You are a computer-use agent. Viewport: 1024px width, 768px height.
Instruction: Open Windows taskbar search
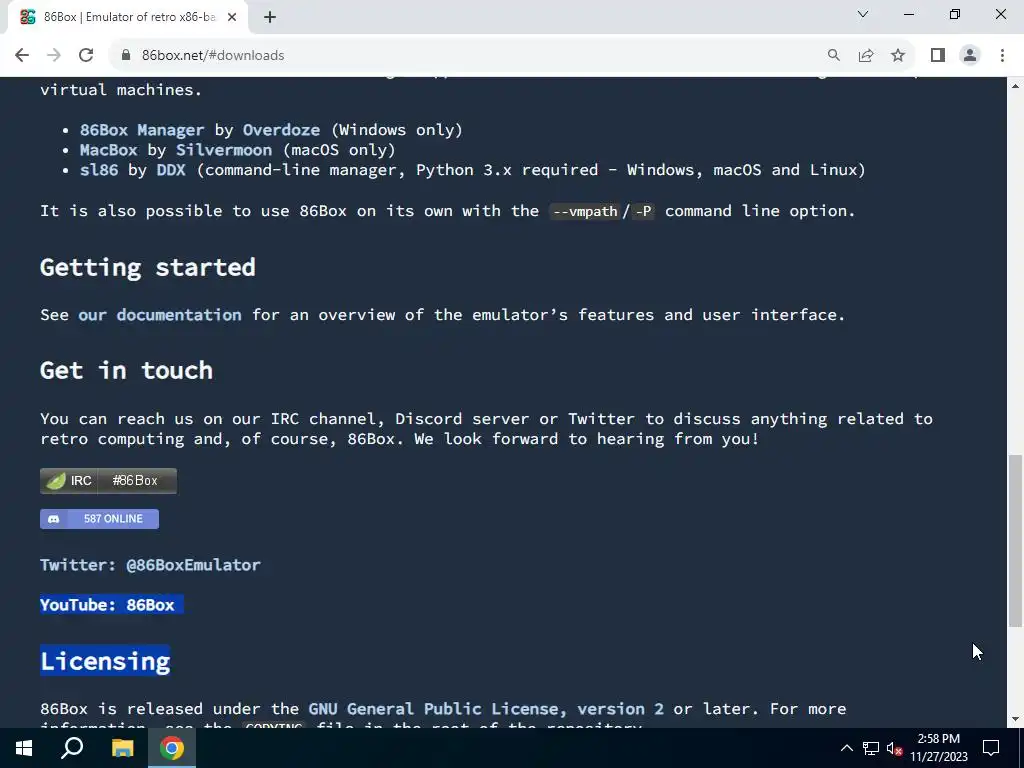click(72, 748)
